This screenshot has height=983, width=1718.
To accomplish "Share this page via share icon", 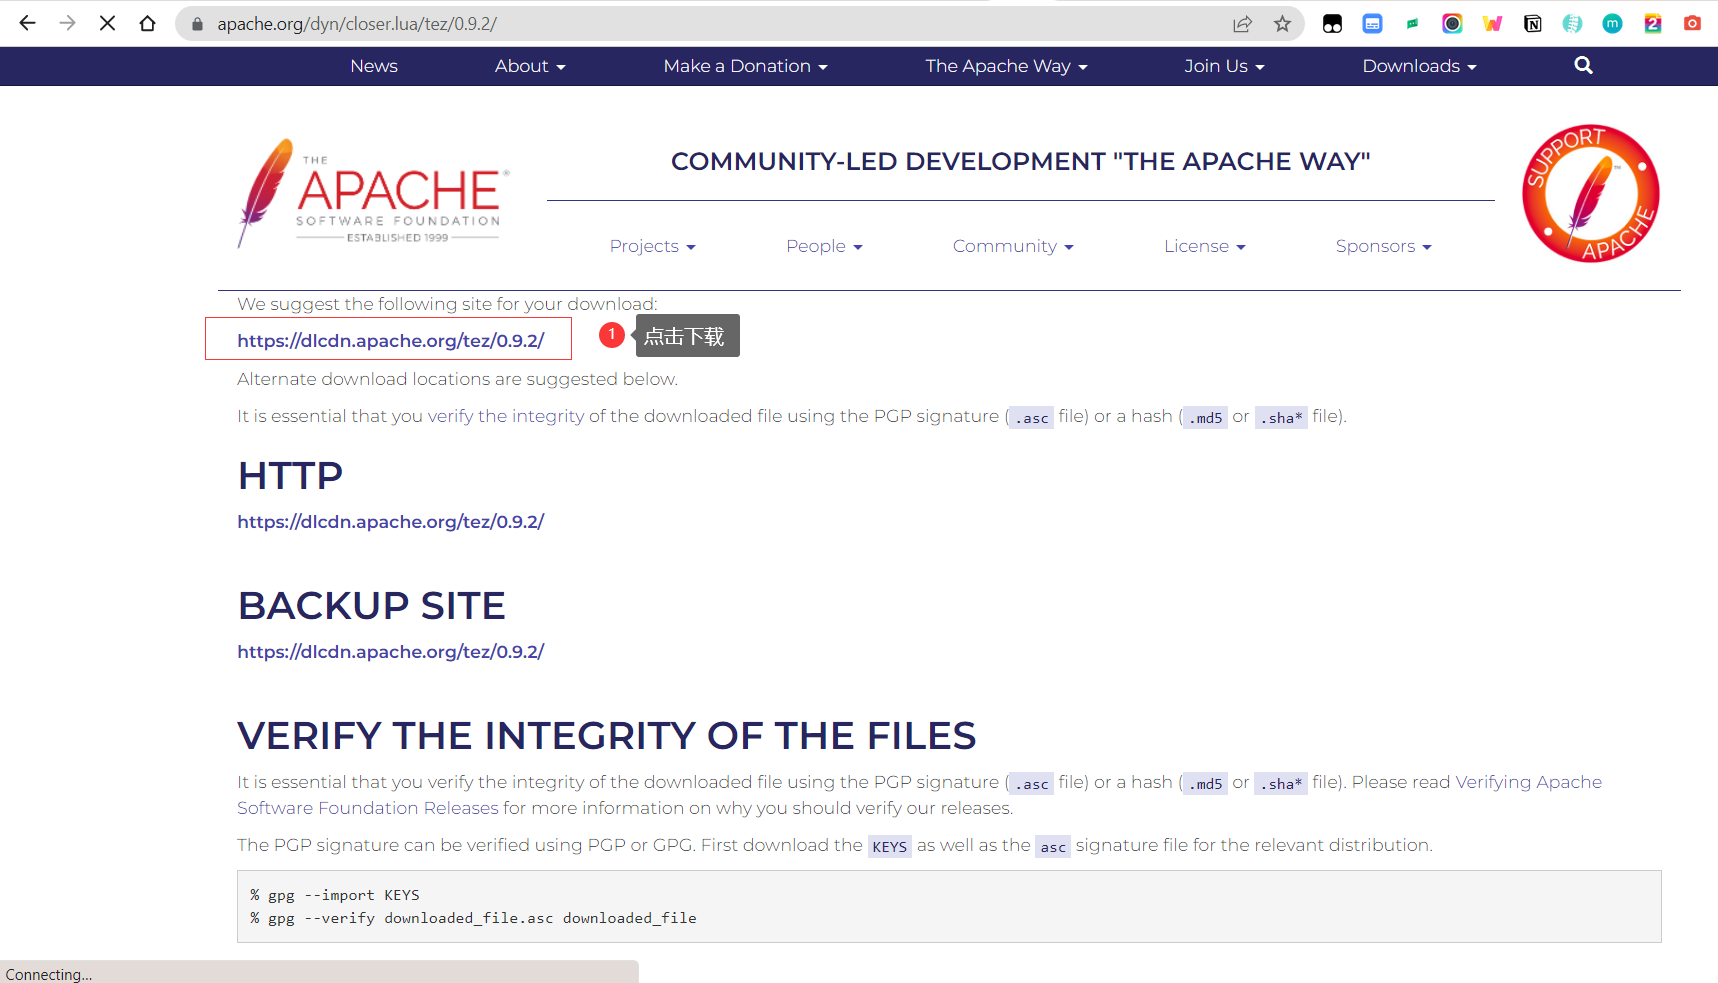I will pyautogui.click(x=1242, y=24).
